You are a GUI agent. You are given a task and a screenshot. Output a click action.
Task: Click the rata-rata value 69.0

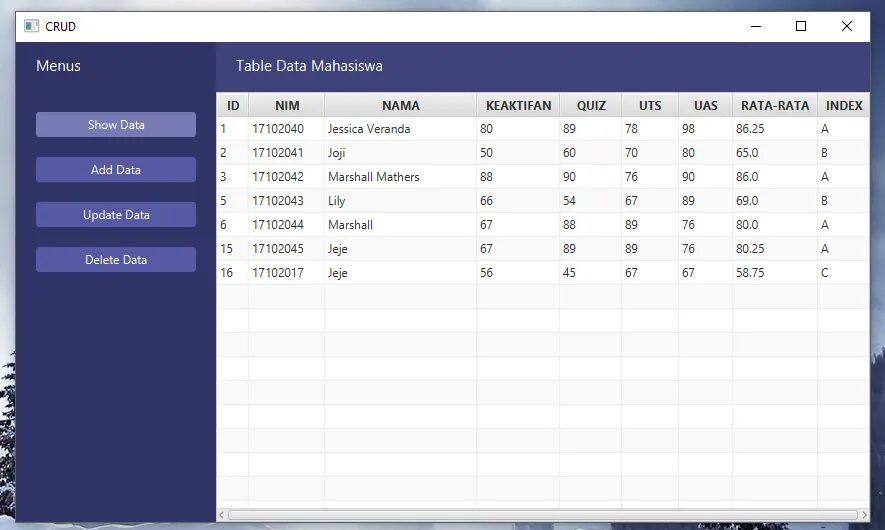[x=775, y=201]
